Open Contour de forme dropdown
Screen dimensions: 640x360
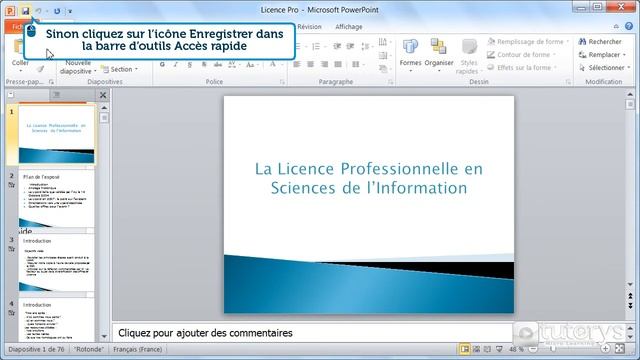tap(521, 55)
